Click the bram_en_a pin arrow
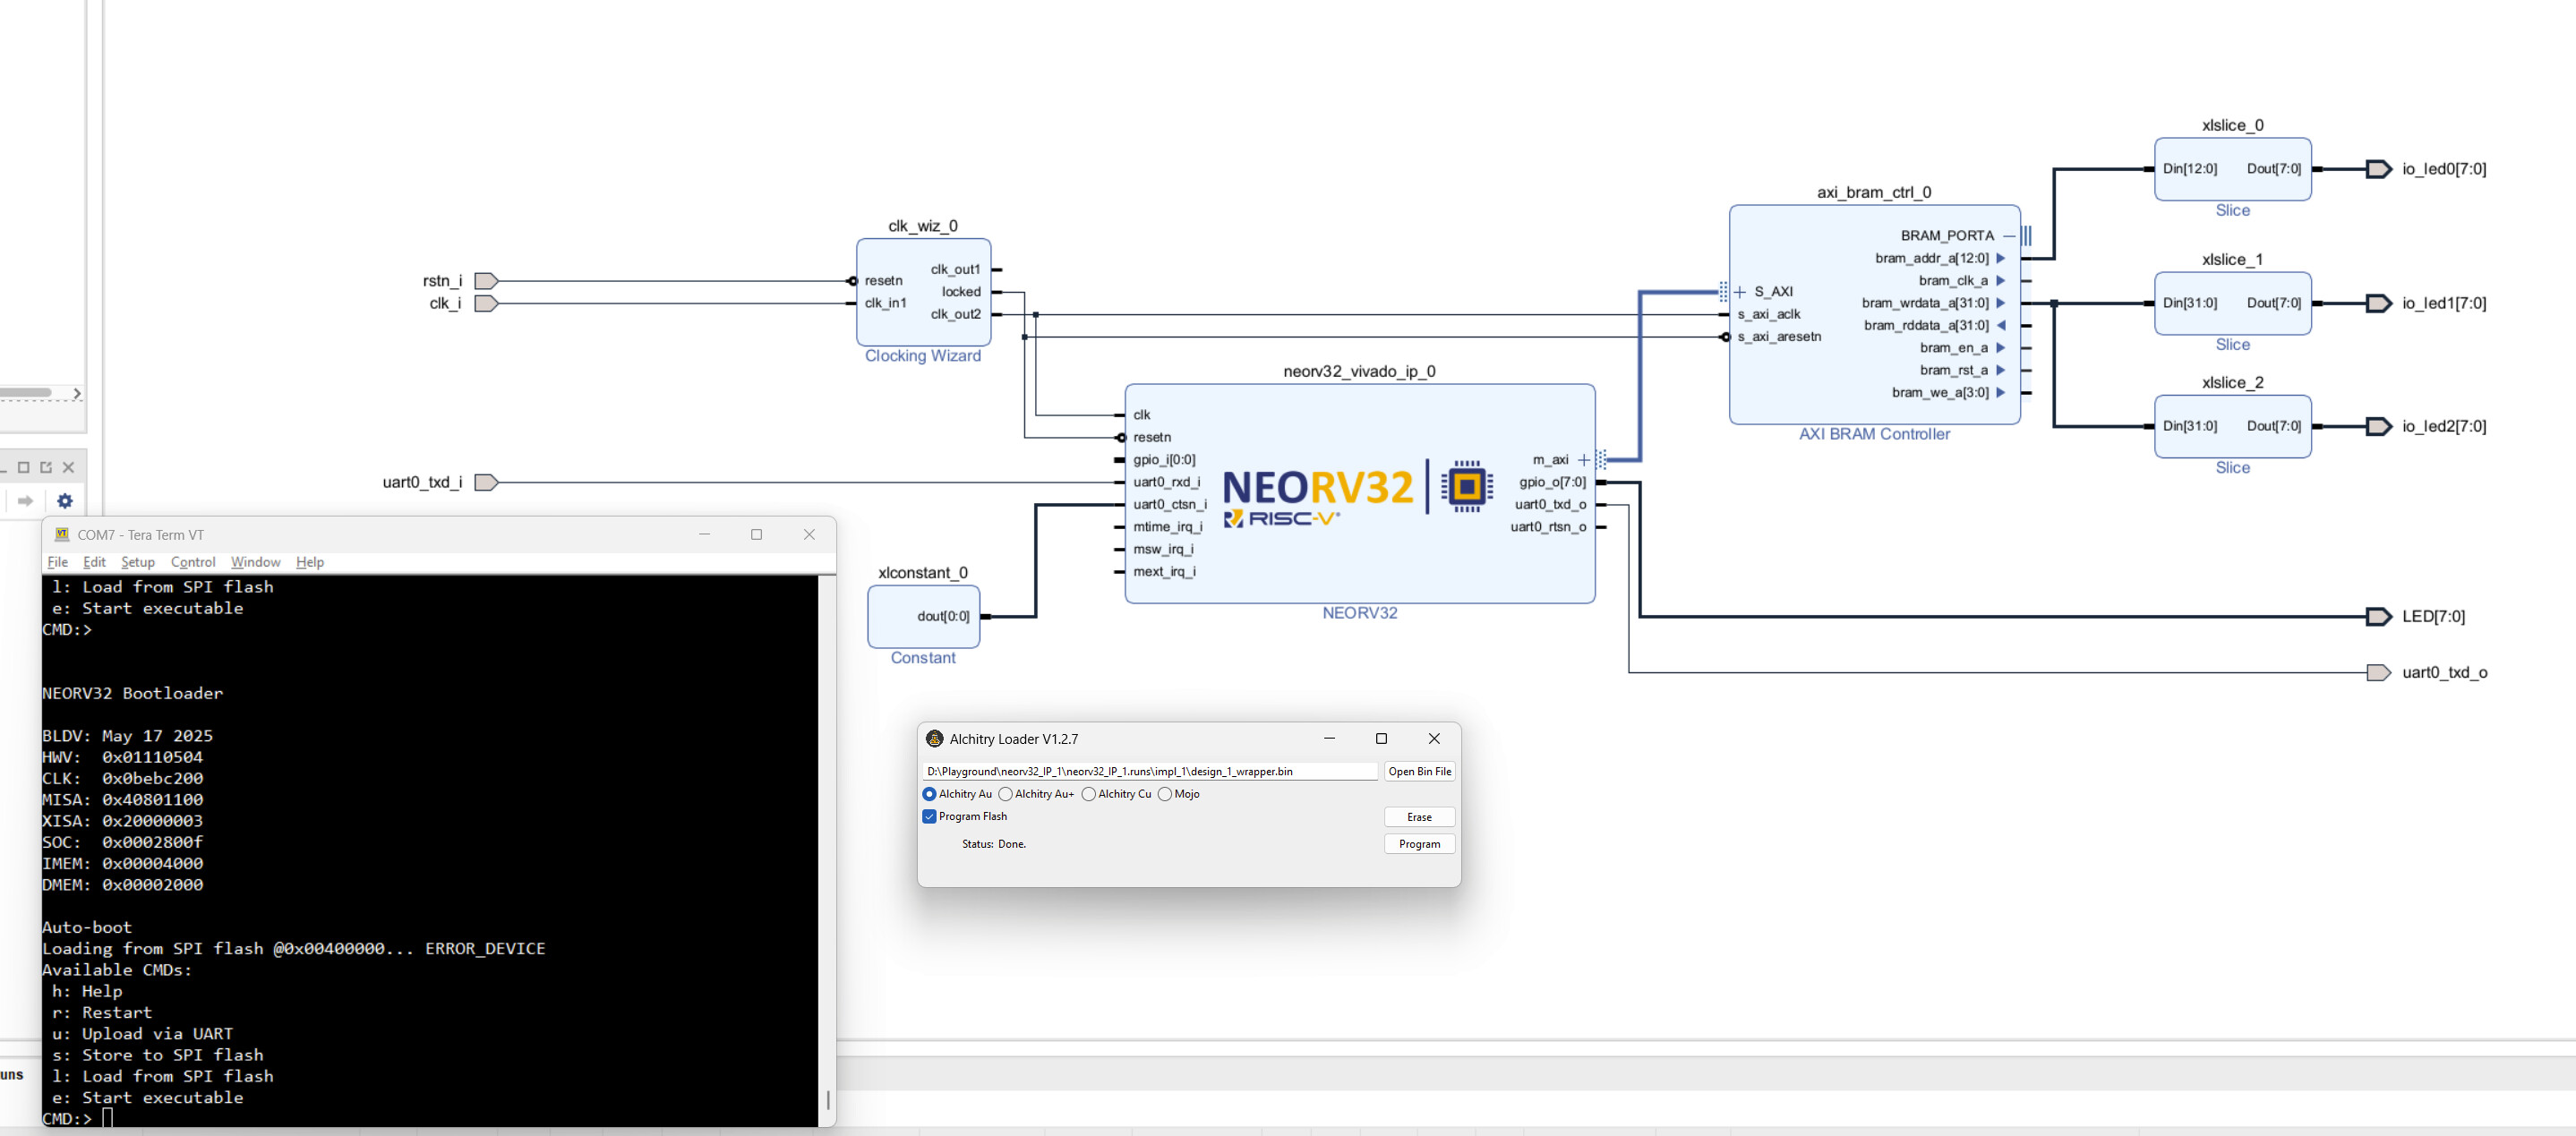The width and height of the screenshot is (2576, 1136). 2001,348
